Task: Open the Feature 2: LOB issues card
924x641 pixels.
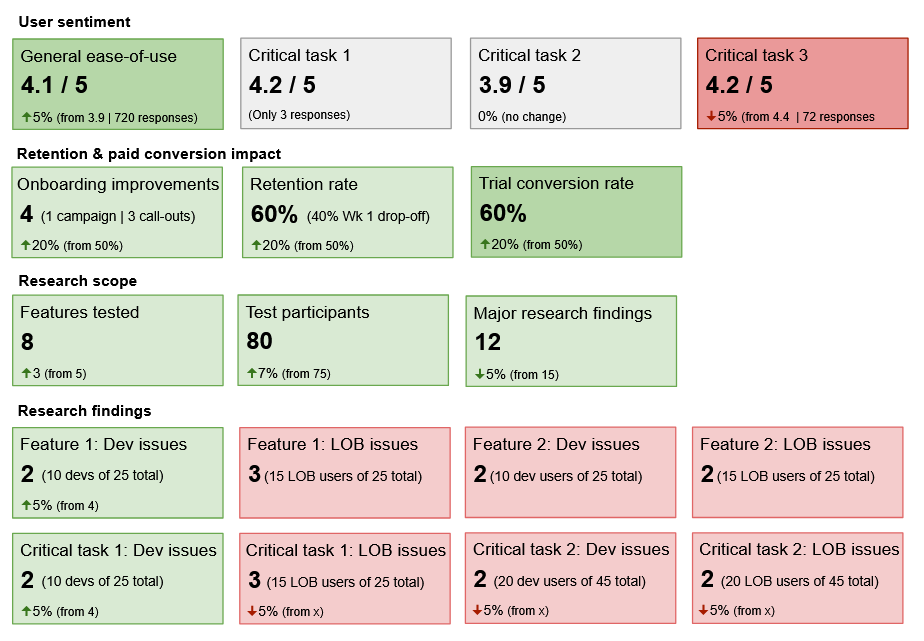Action: (x=797, y=472)
